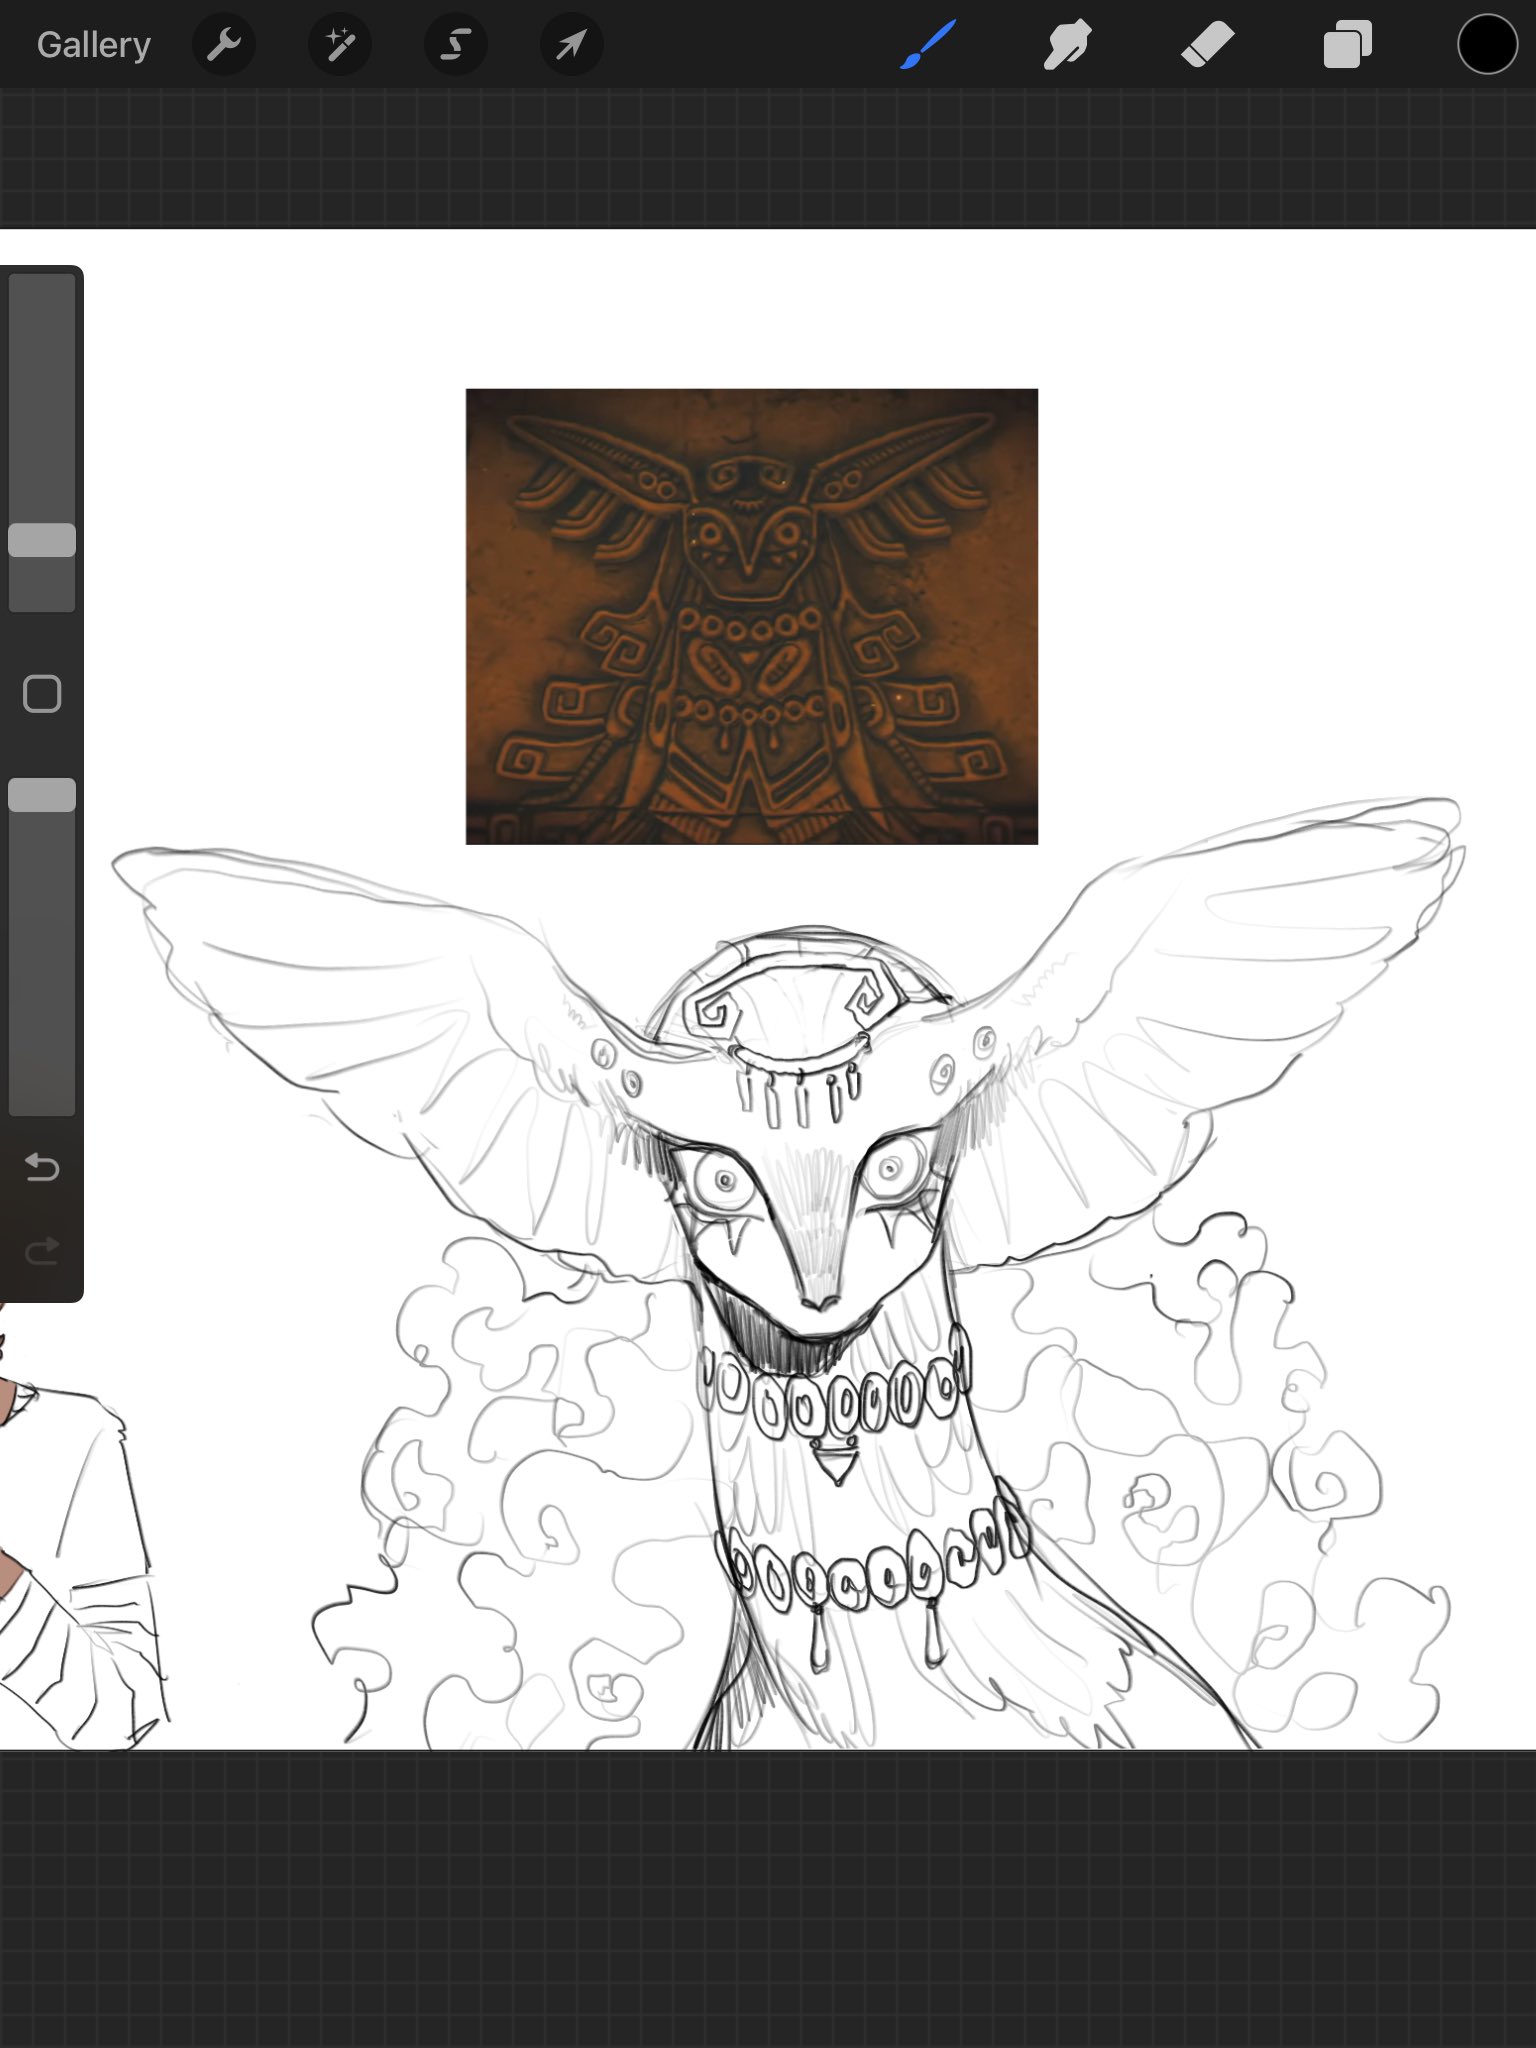Open the black color swatch picker
This screenshot has height=2048, width=1536.
pyautogui.click(x=1487, y=45)
